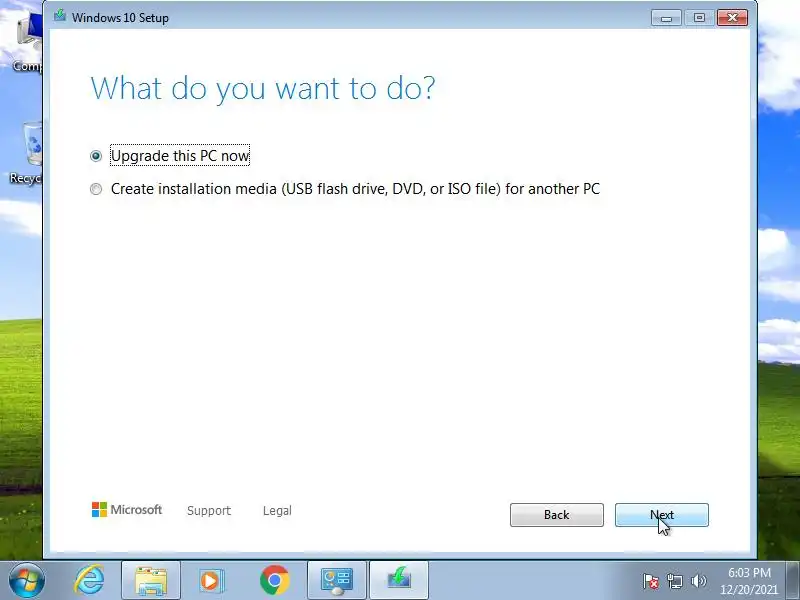
Task: Launch Windows Media Player from taskbar
Action: pos(210,580)
